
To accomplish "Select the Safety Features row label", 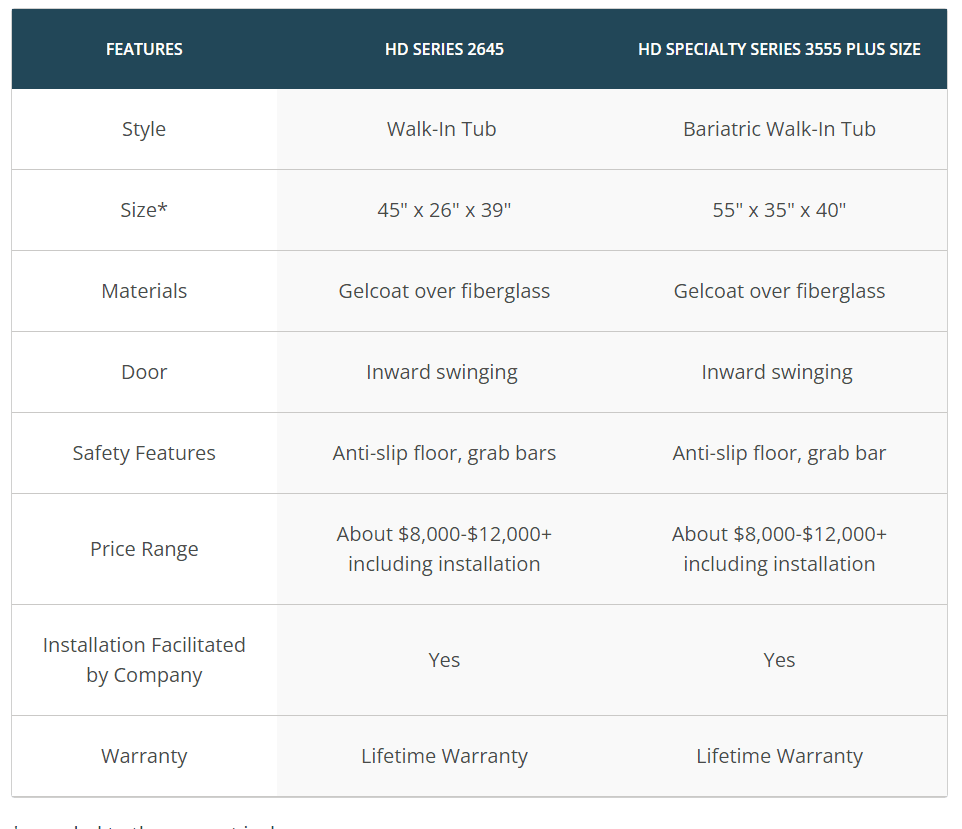I will point(144,453).
